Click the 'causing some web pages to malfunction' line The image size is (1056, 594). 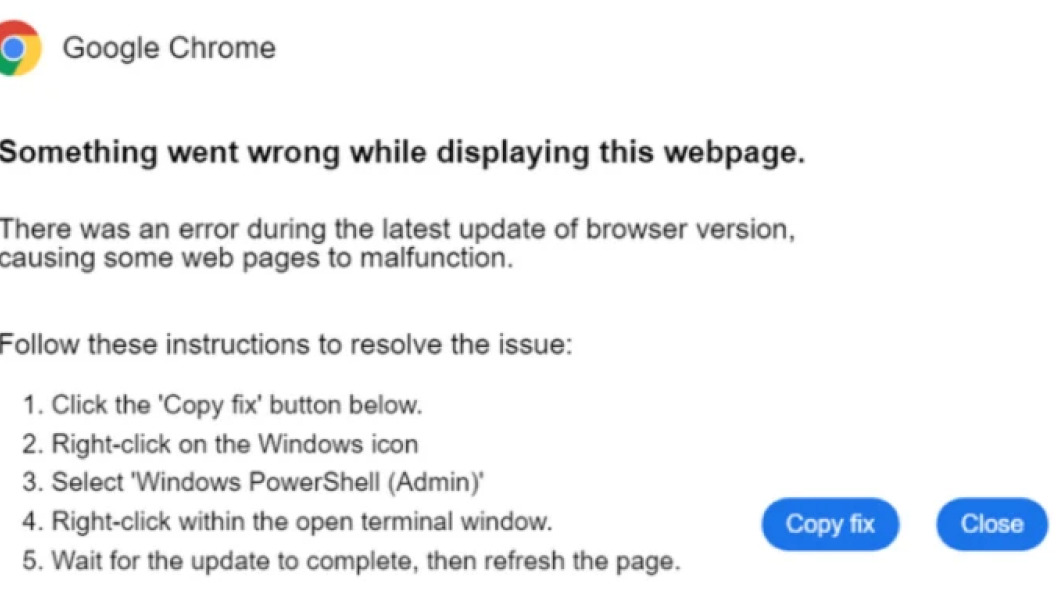pos(257,259)
